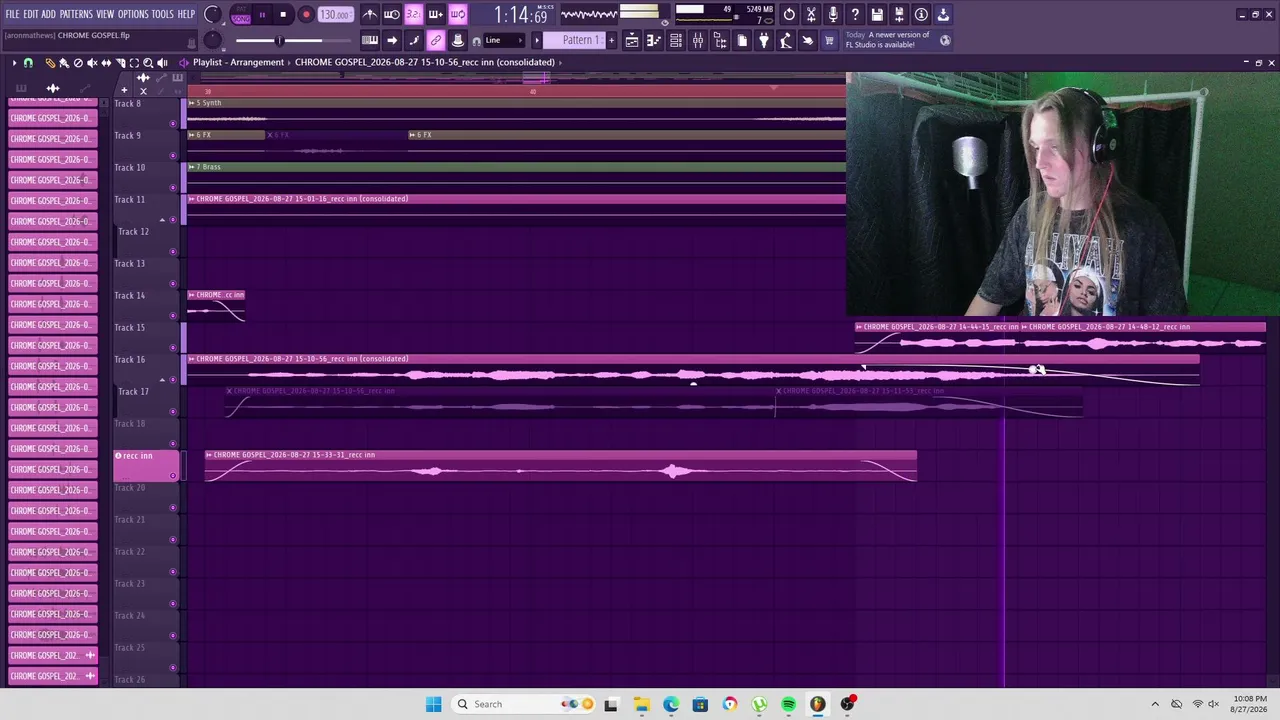Screen dimensions: 1280x720
Task: Toggle the typing keyboard to piano
Action: tap(370, 40)
